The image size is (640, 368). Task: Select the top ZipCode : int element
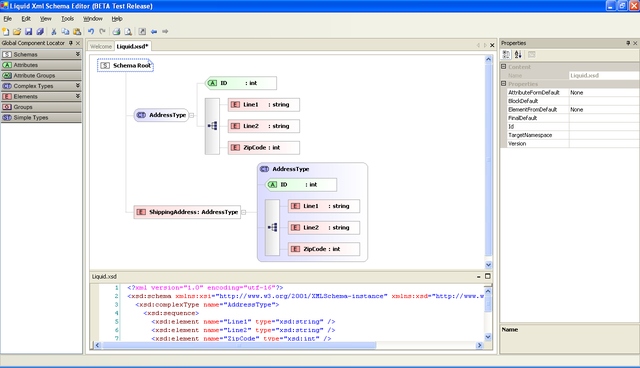point(264,148)
